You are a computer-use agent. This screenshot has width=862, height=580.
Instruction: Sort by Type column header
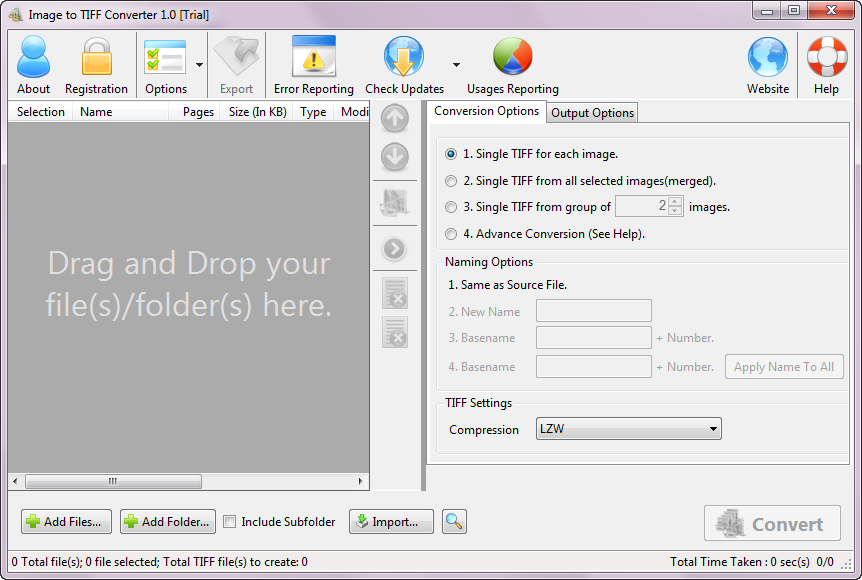pyautogui.click(x=313, y=112)
